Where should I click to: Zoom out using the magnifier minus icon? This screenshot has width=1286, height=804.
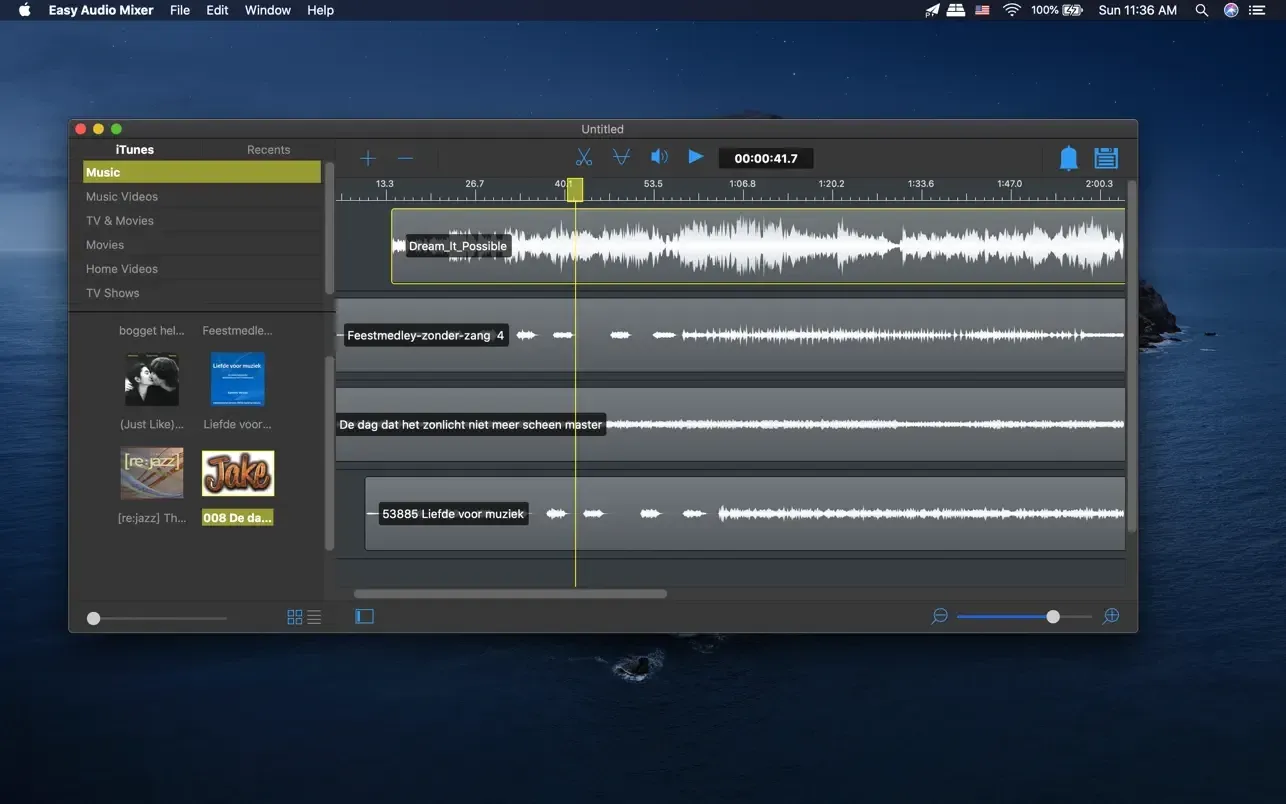939,616
